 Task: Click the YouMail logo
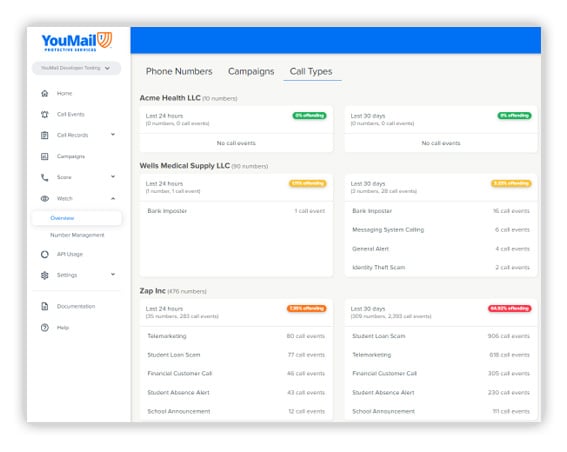click(77, 42)
